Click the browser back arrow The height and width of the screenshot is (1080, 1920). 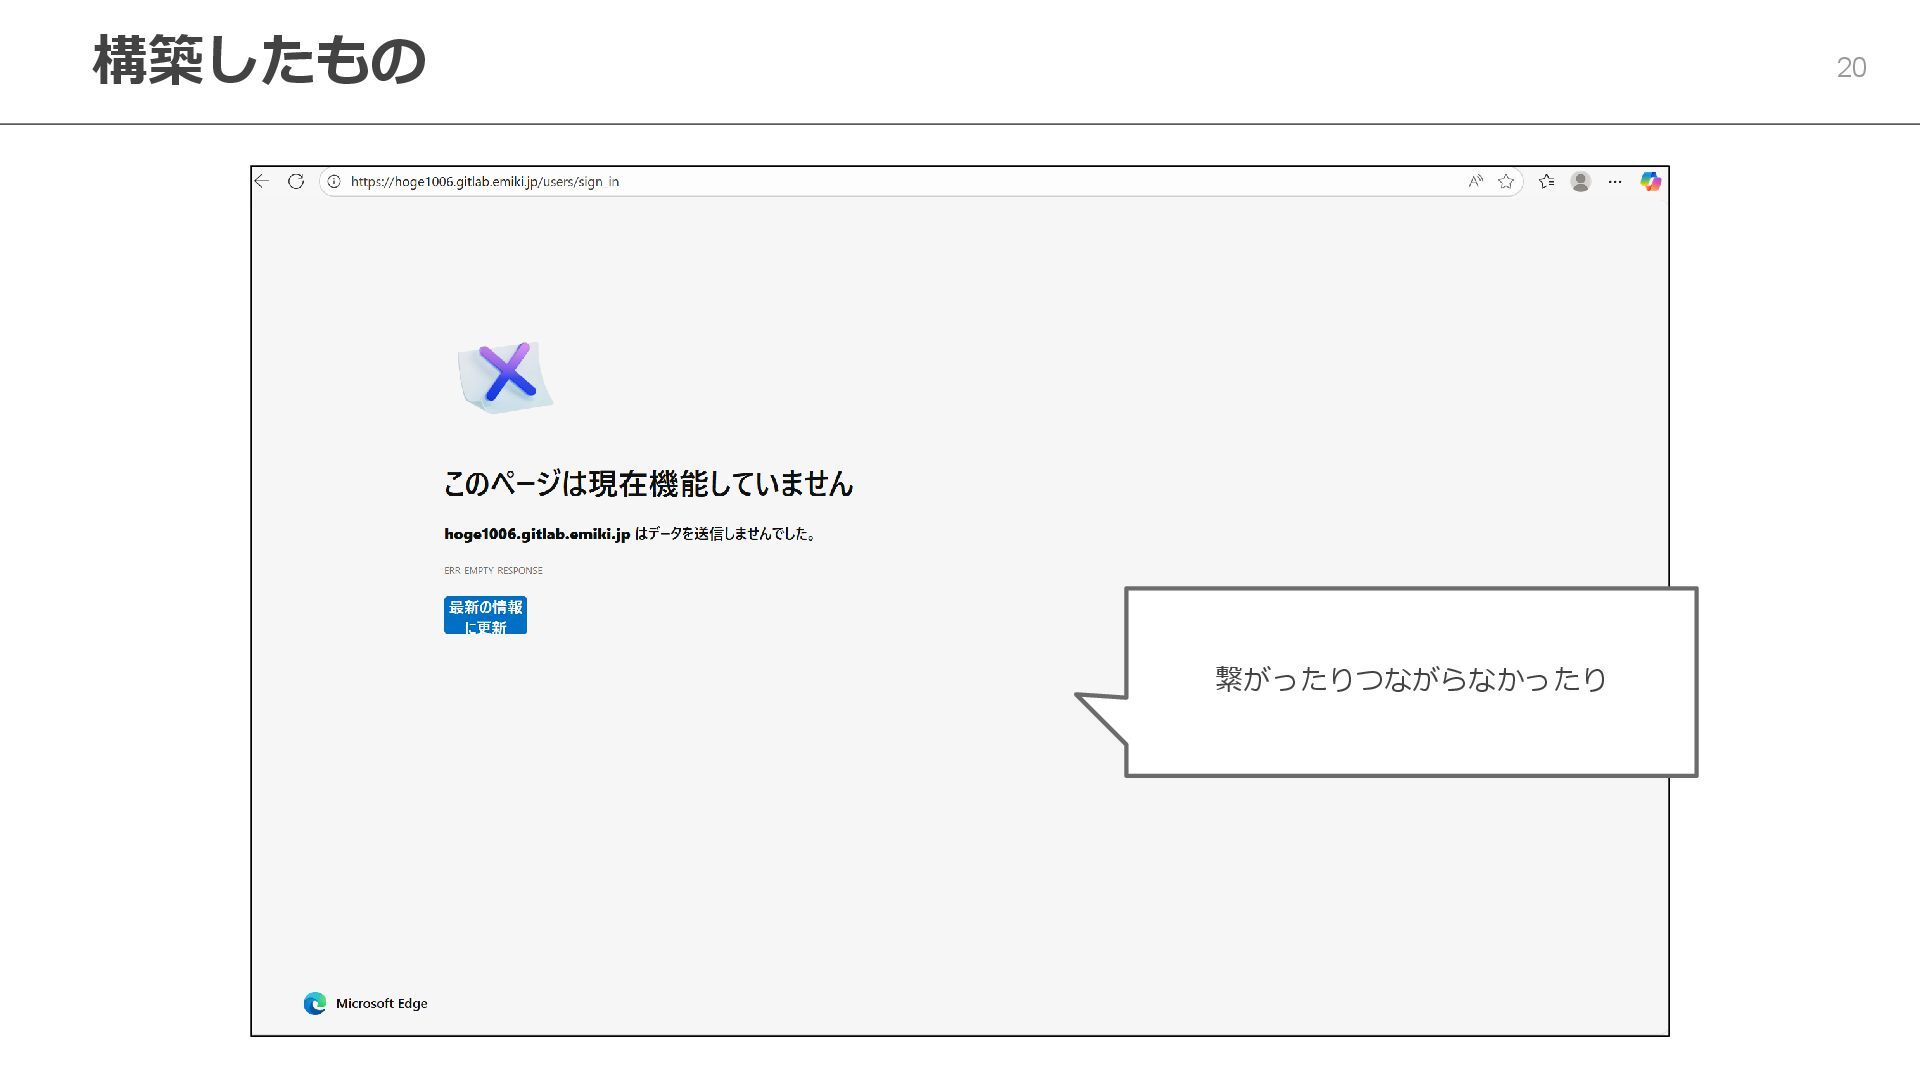click(262, 181)
